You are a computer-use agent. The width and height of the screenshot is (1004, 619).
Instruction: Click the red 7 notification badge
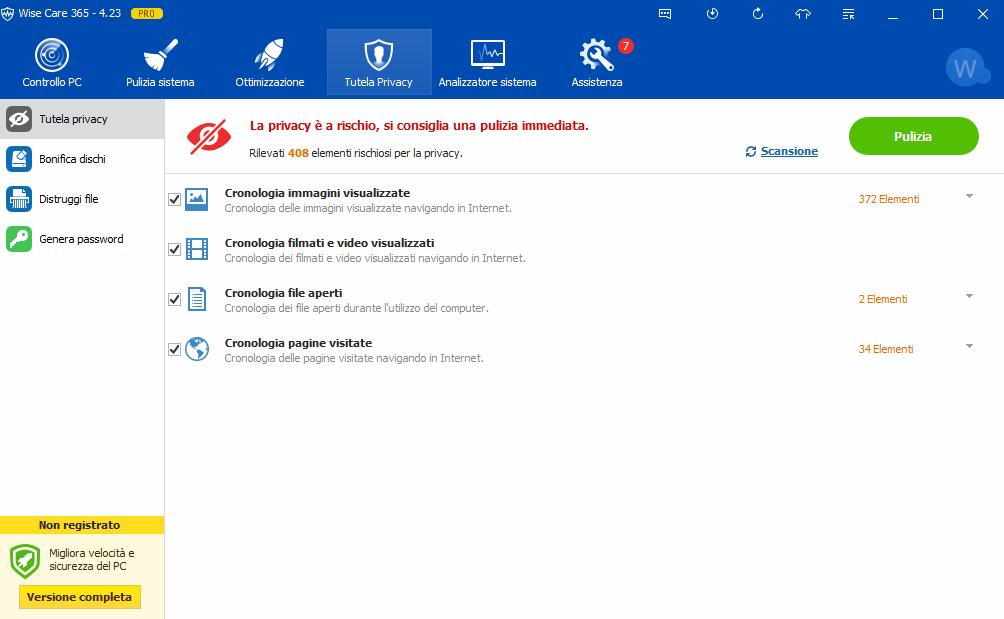tap(626, 46)
